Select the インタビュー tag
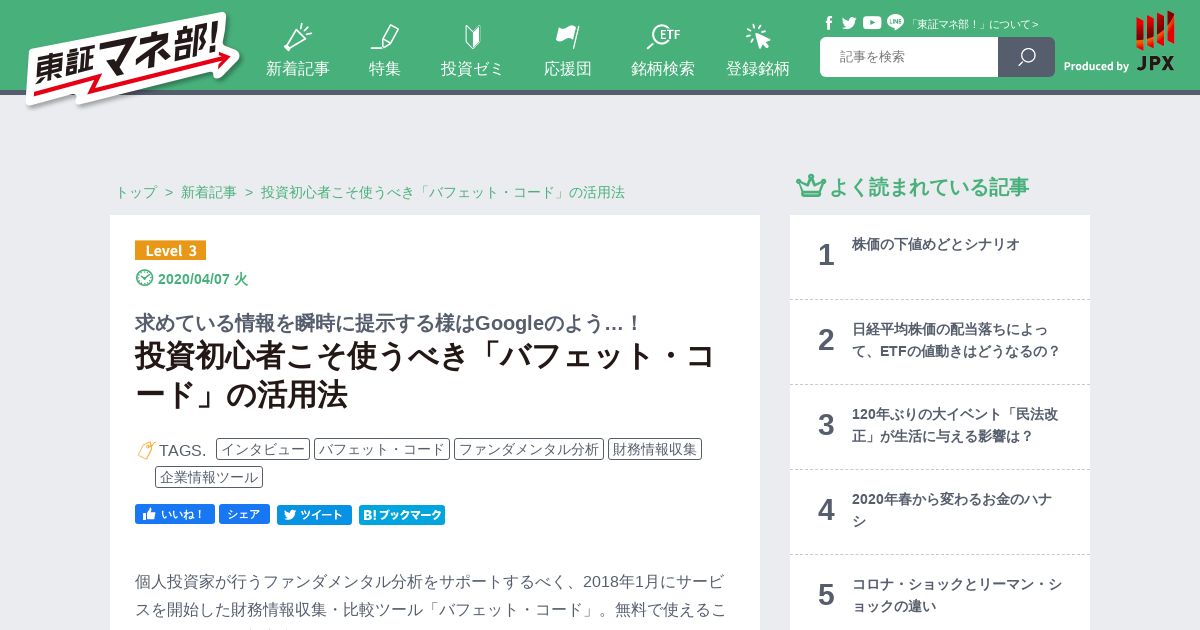 click(x=263, y=449)
